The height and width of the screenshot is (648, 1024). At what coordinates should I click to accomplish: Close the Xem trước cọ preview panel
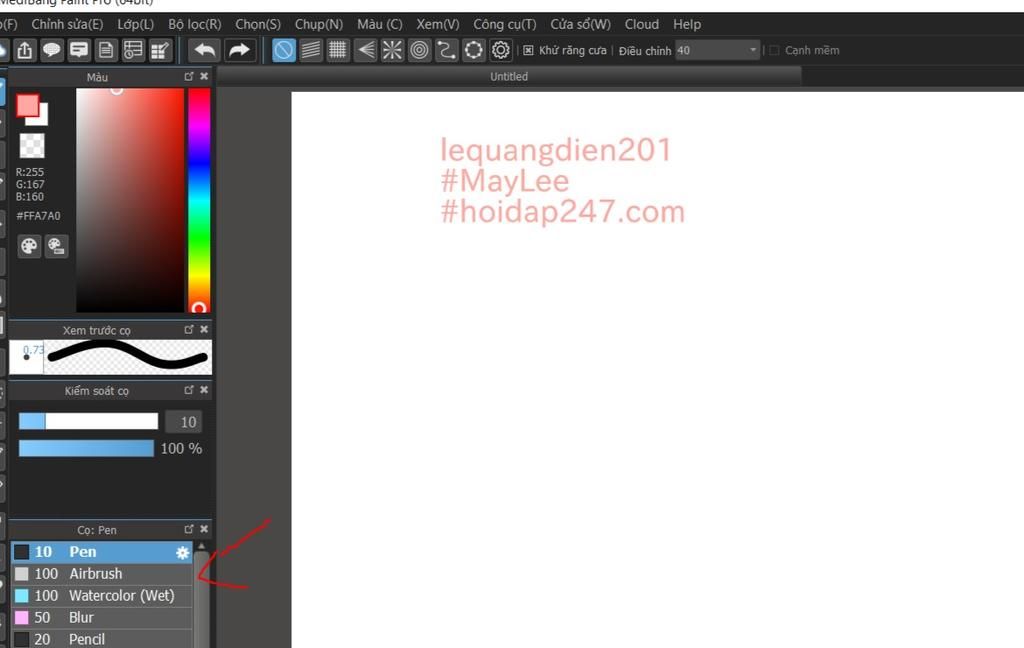click(x=204, y=329)
